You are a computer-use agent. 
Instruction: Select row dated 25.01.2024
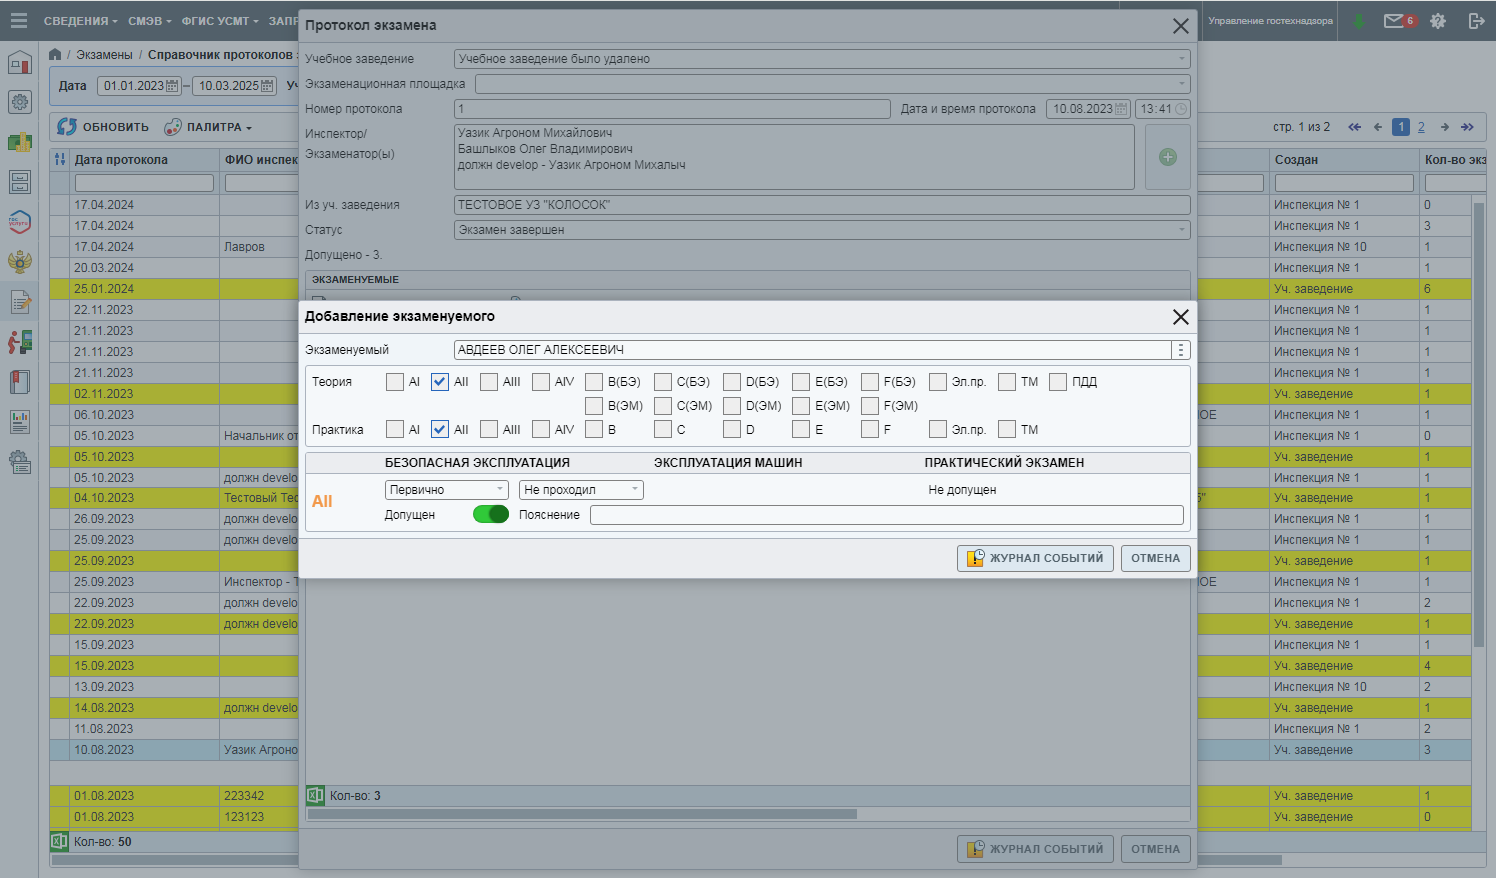pos(760,289)
